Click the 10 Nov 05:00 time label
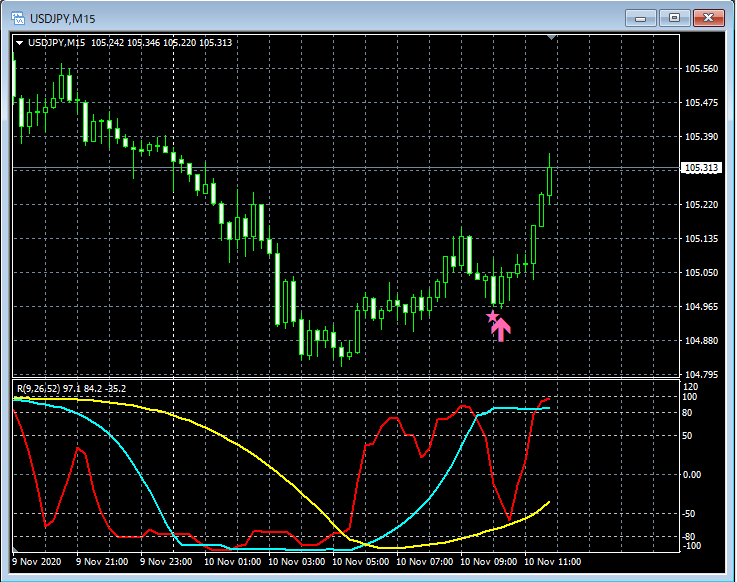Screen dimensions: 737x582 [361, 562]
